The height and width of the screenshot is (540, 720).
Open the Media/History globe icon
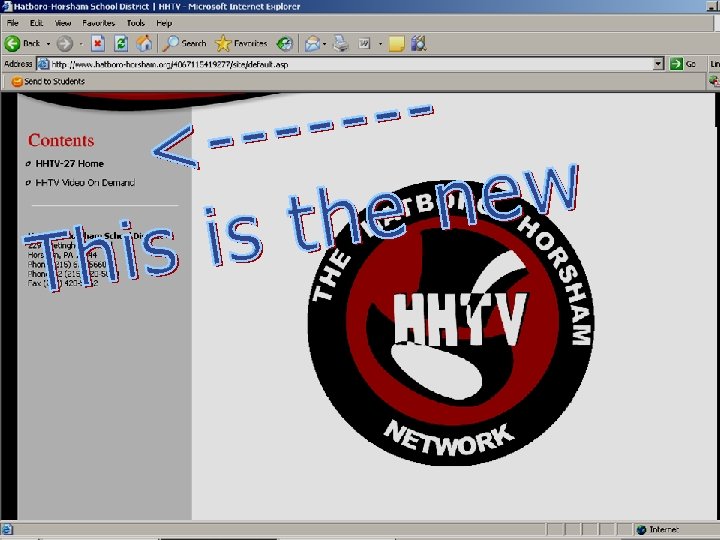(285, 44)
